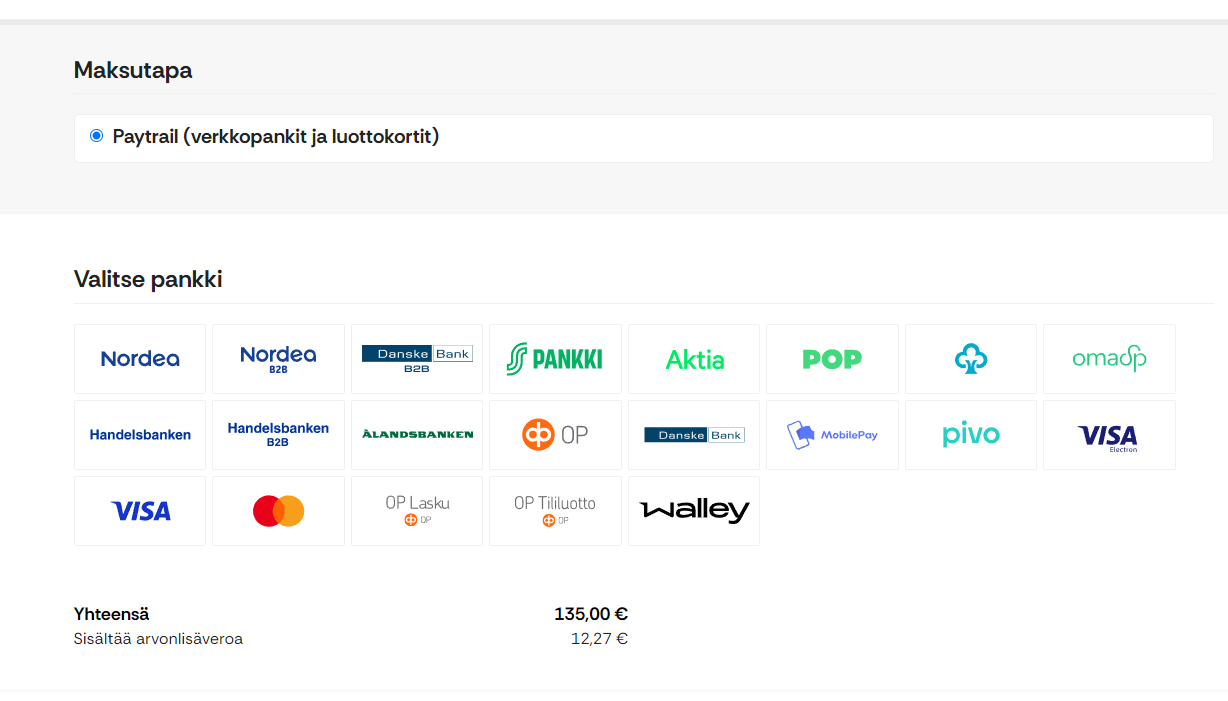The image size is (1228, 701).
Task: Select the Paytrail payment method radio button
Action: pos(96,136)
